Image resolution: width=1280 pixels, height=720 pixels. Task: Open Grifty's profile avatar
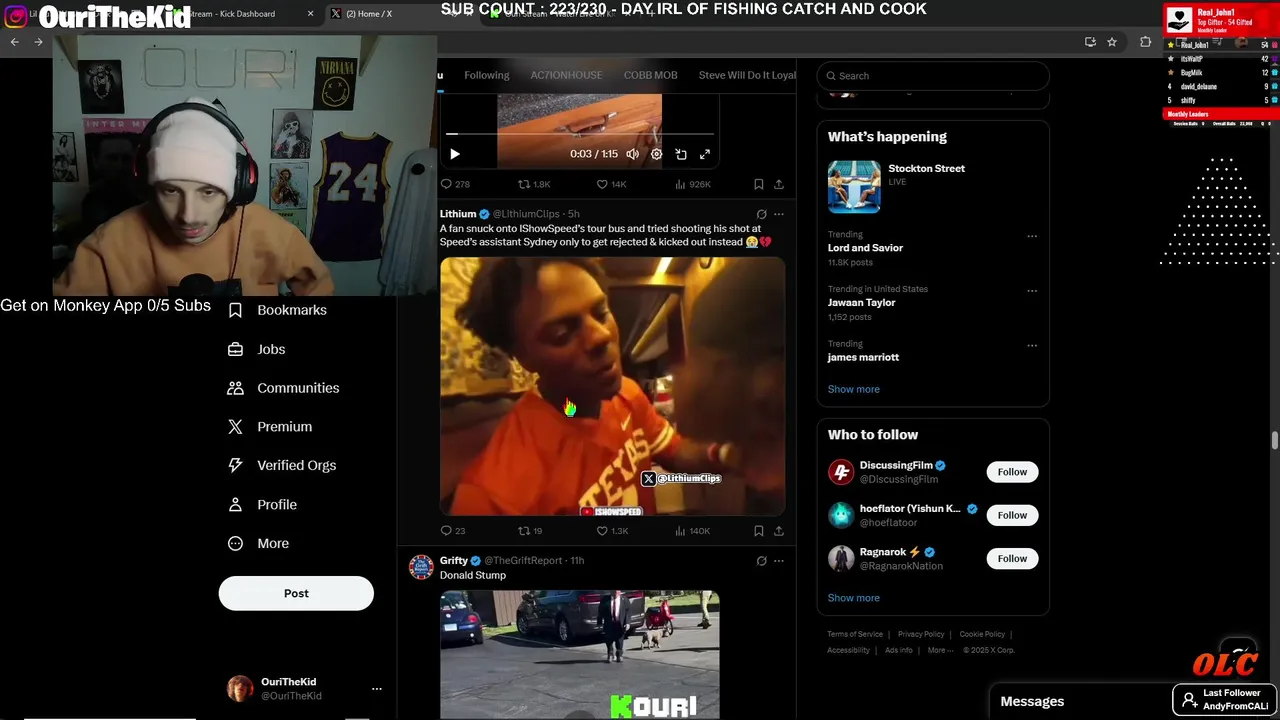pyautogui.click(x=421, y=567)
